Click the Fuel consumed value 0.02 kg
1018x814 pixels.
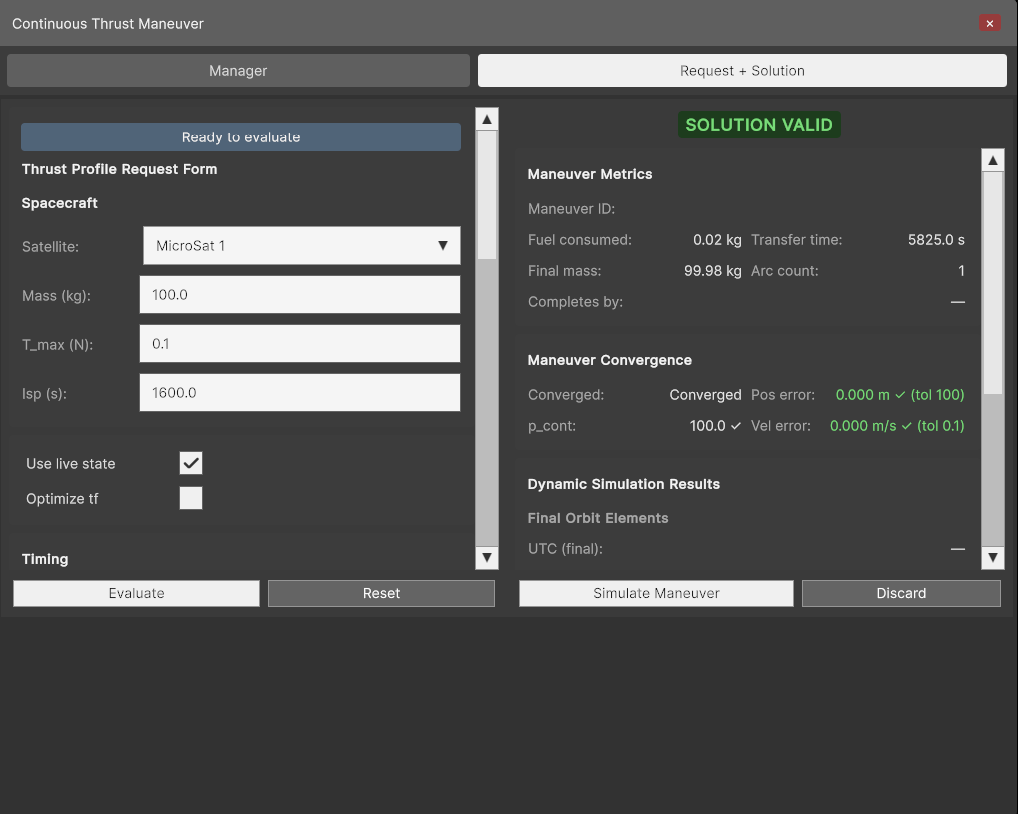pyautogui.click(x=717, y=240)
